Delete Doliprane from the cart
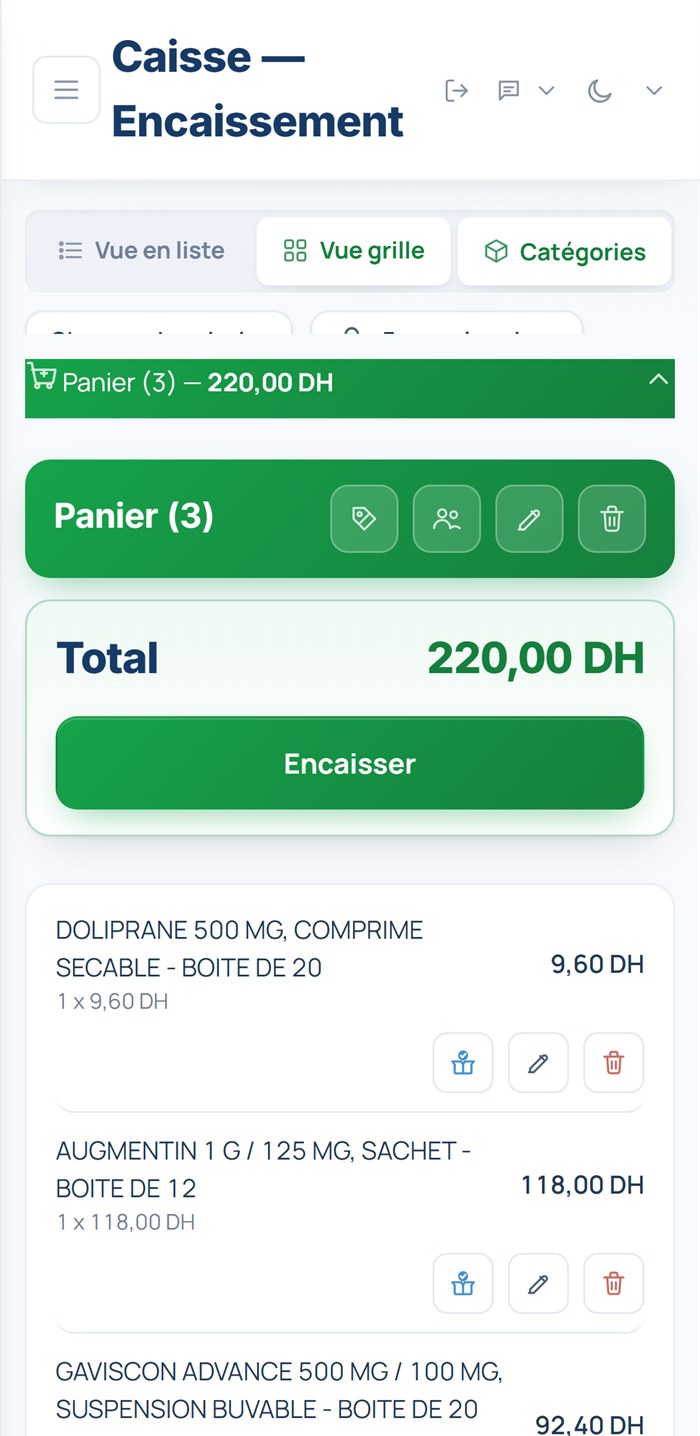 (614, 1063)
